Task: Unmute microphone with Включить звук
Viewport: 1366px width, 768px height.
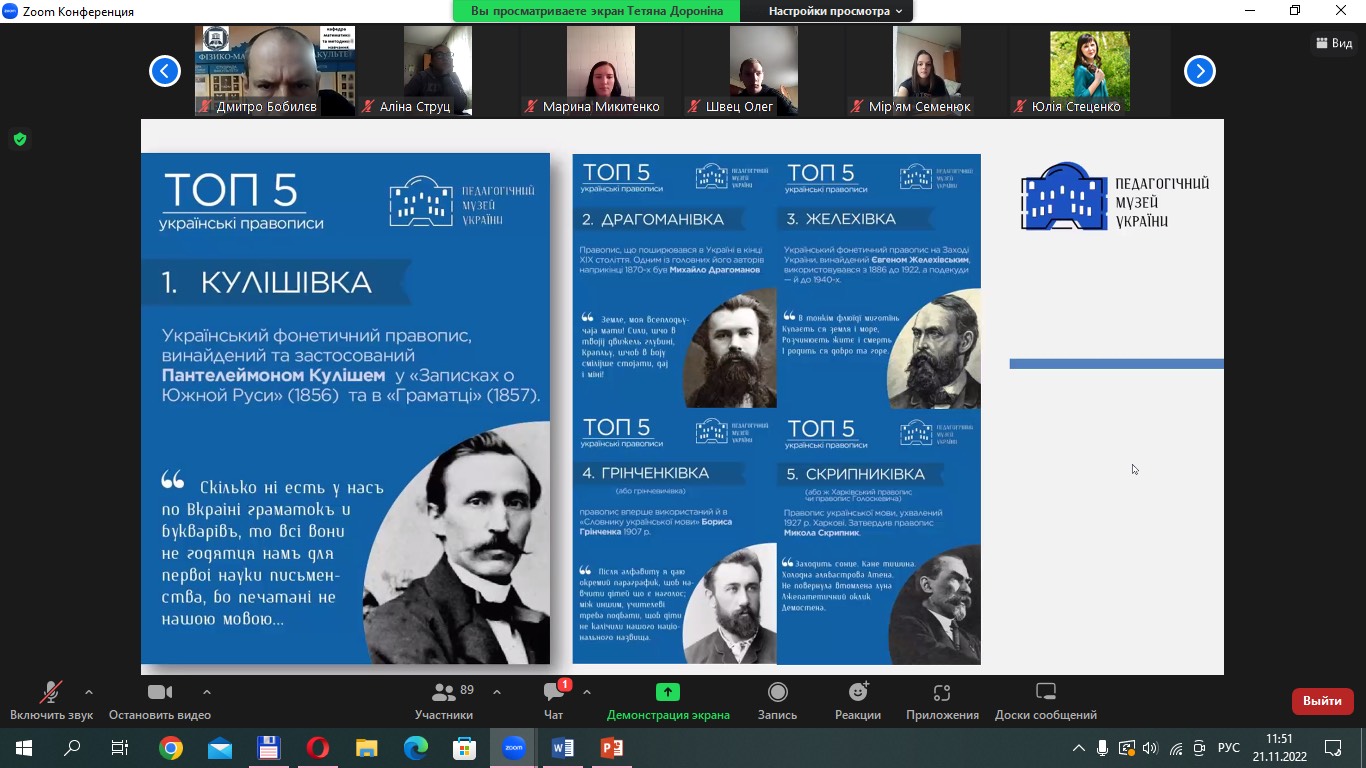Action: coord(51,701)
